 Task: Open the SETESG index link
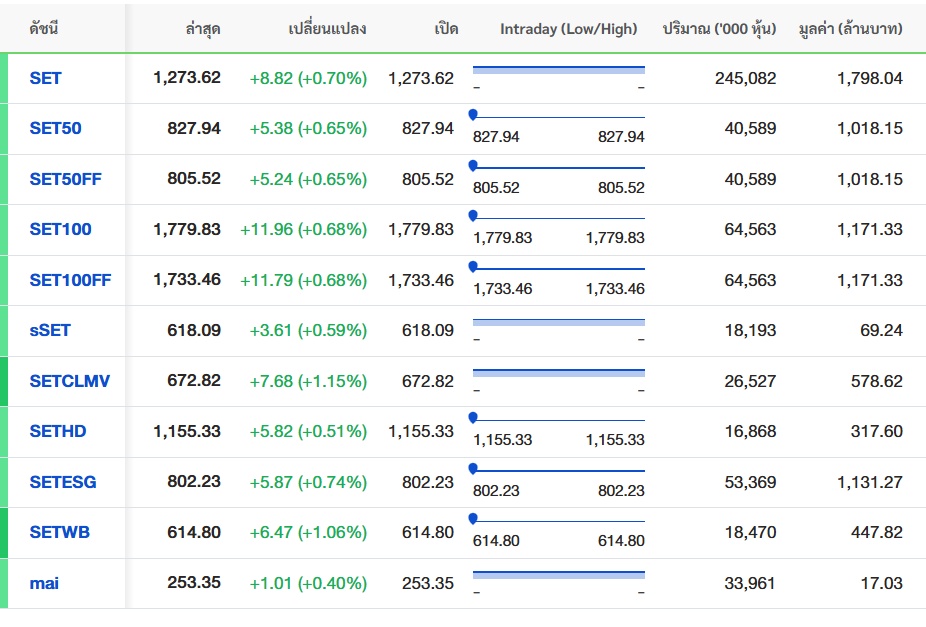[x=63, y=482]
